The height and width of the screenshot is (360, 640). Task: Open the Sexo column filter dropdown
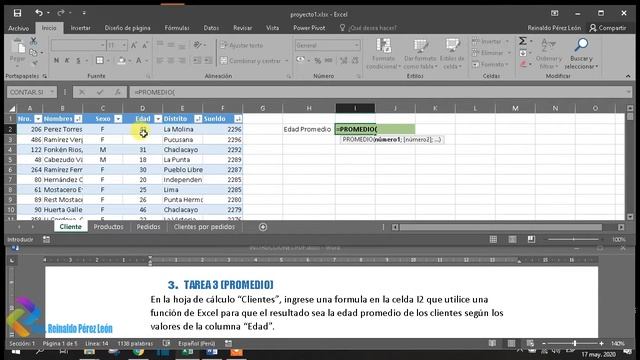(x=118, y=119)
